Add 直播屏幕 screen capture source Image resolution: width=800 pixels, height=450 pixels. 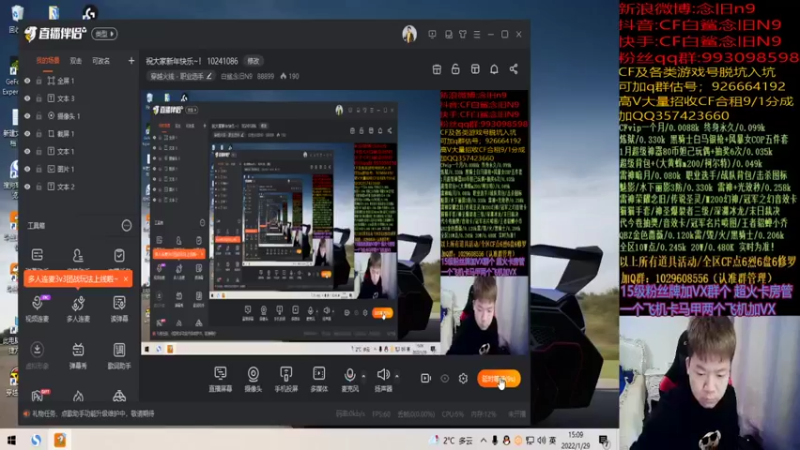220,379
